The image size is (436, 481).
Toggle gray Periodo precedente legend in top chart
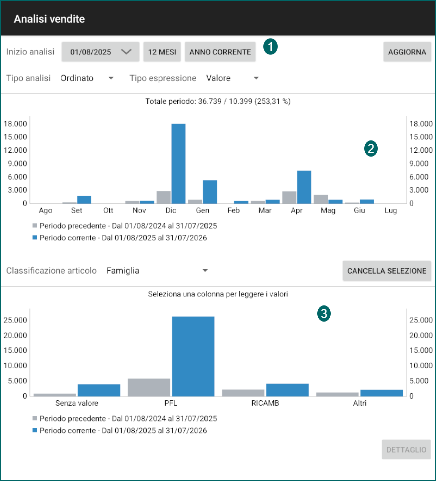click(x=125, y=226)
